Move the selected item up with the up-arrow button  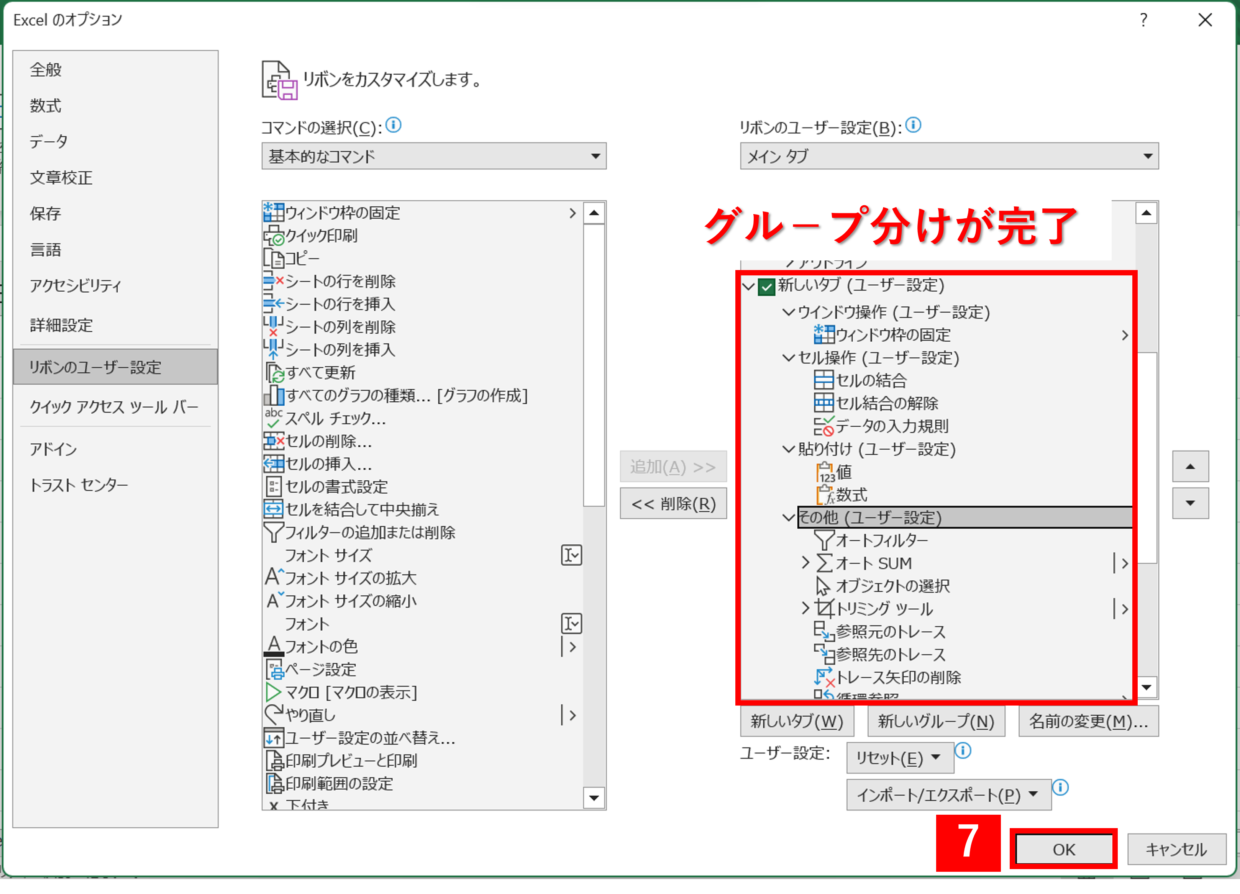1190,466
